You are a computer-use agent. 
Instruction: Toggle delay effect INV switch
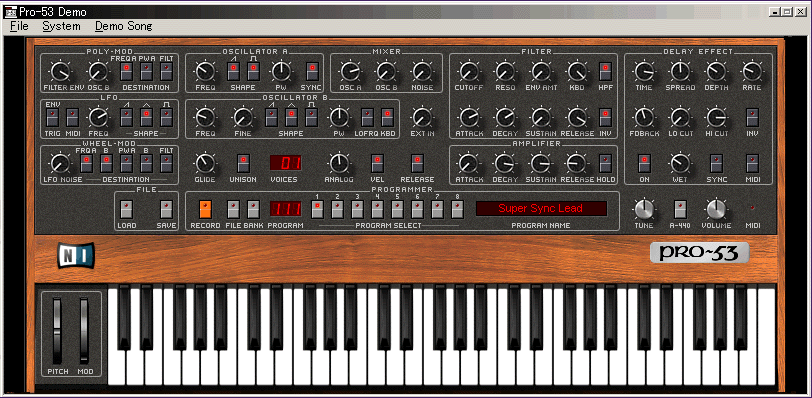[x=752, y=117]
